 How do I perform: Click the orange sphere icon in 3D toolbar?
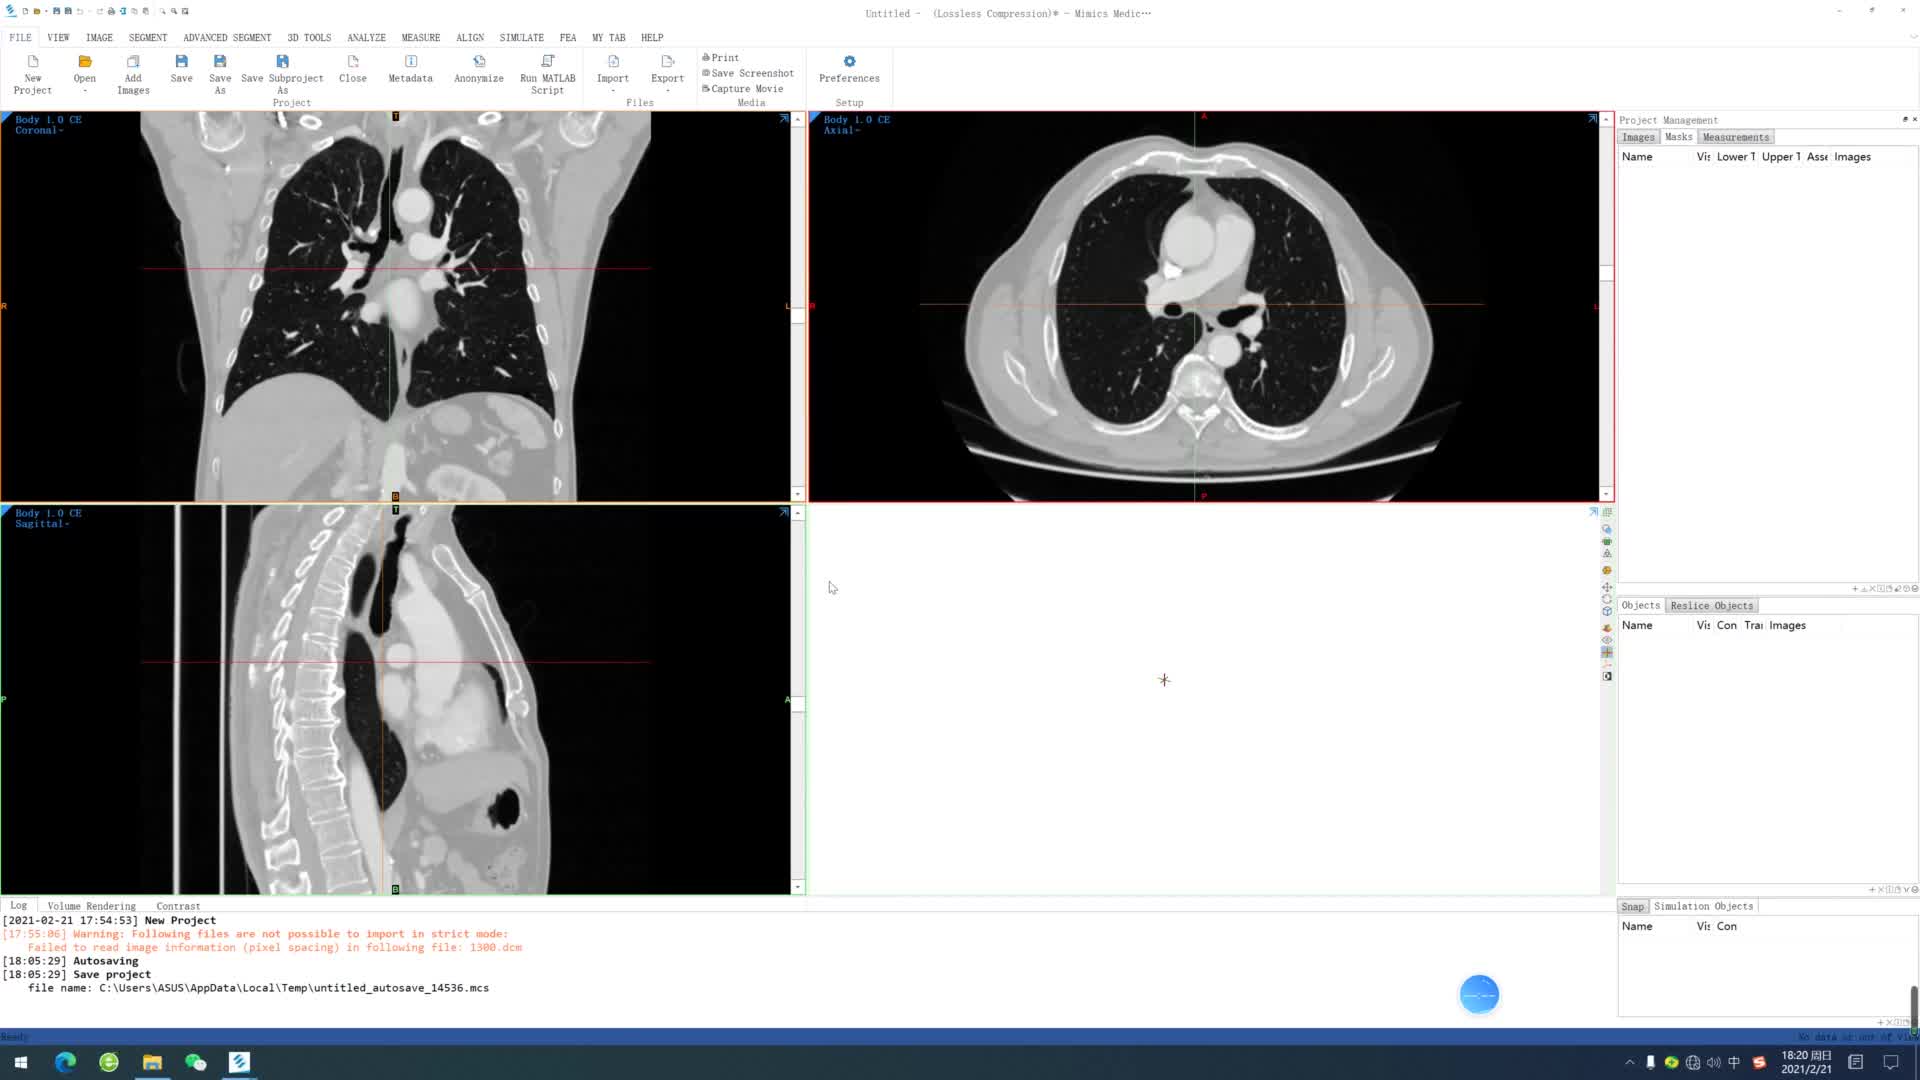coord(1607,570)
